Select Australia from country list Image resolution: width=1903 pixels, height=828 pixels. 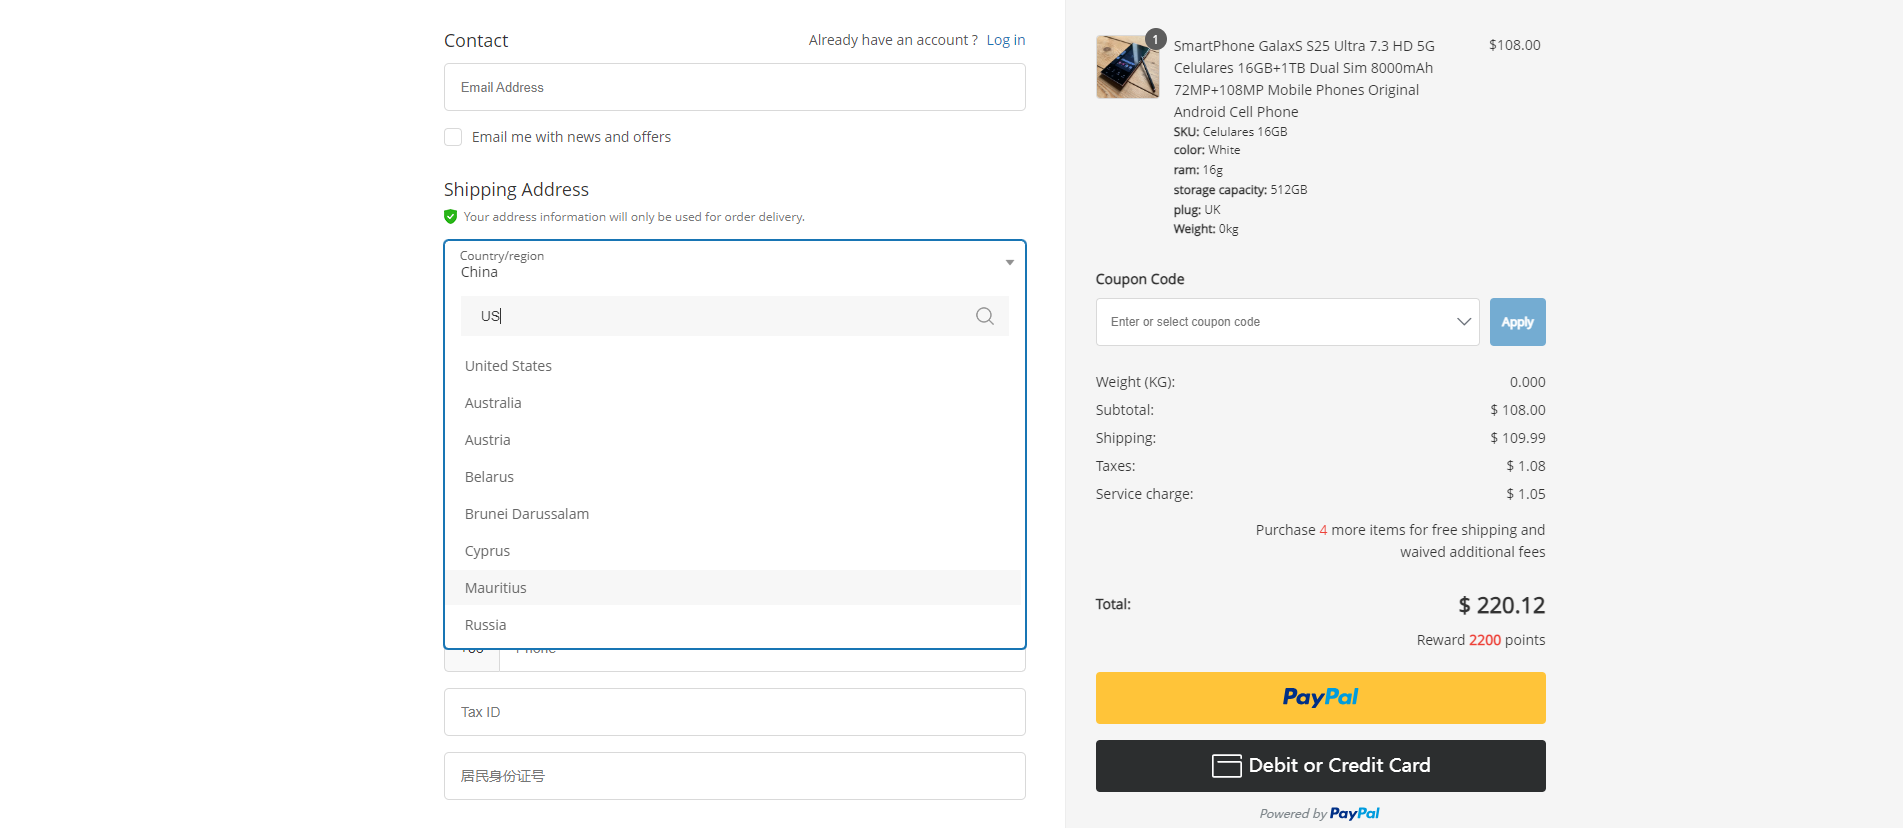733,403
